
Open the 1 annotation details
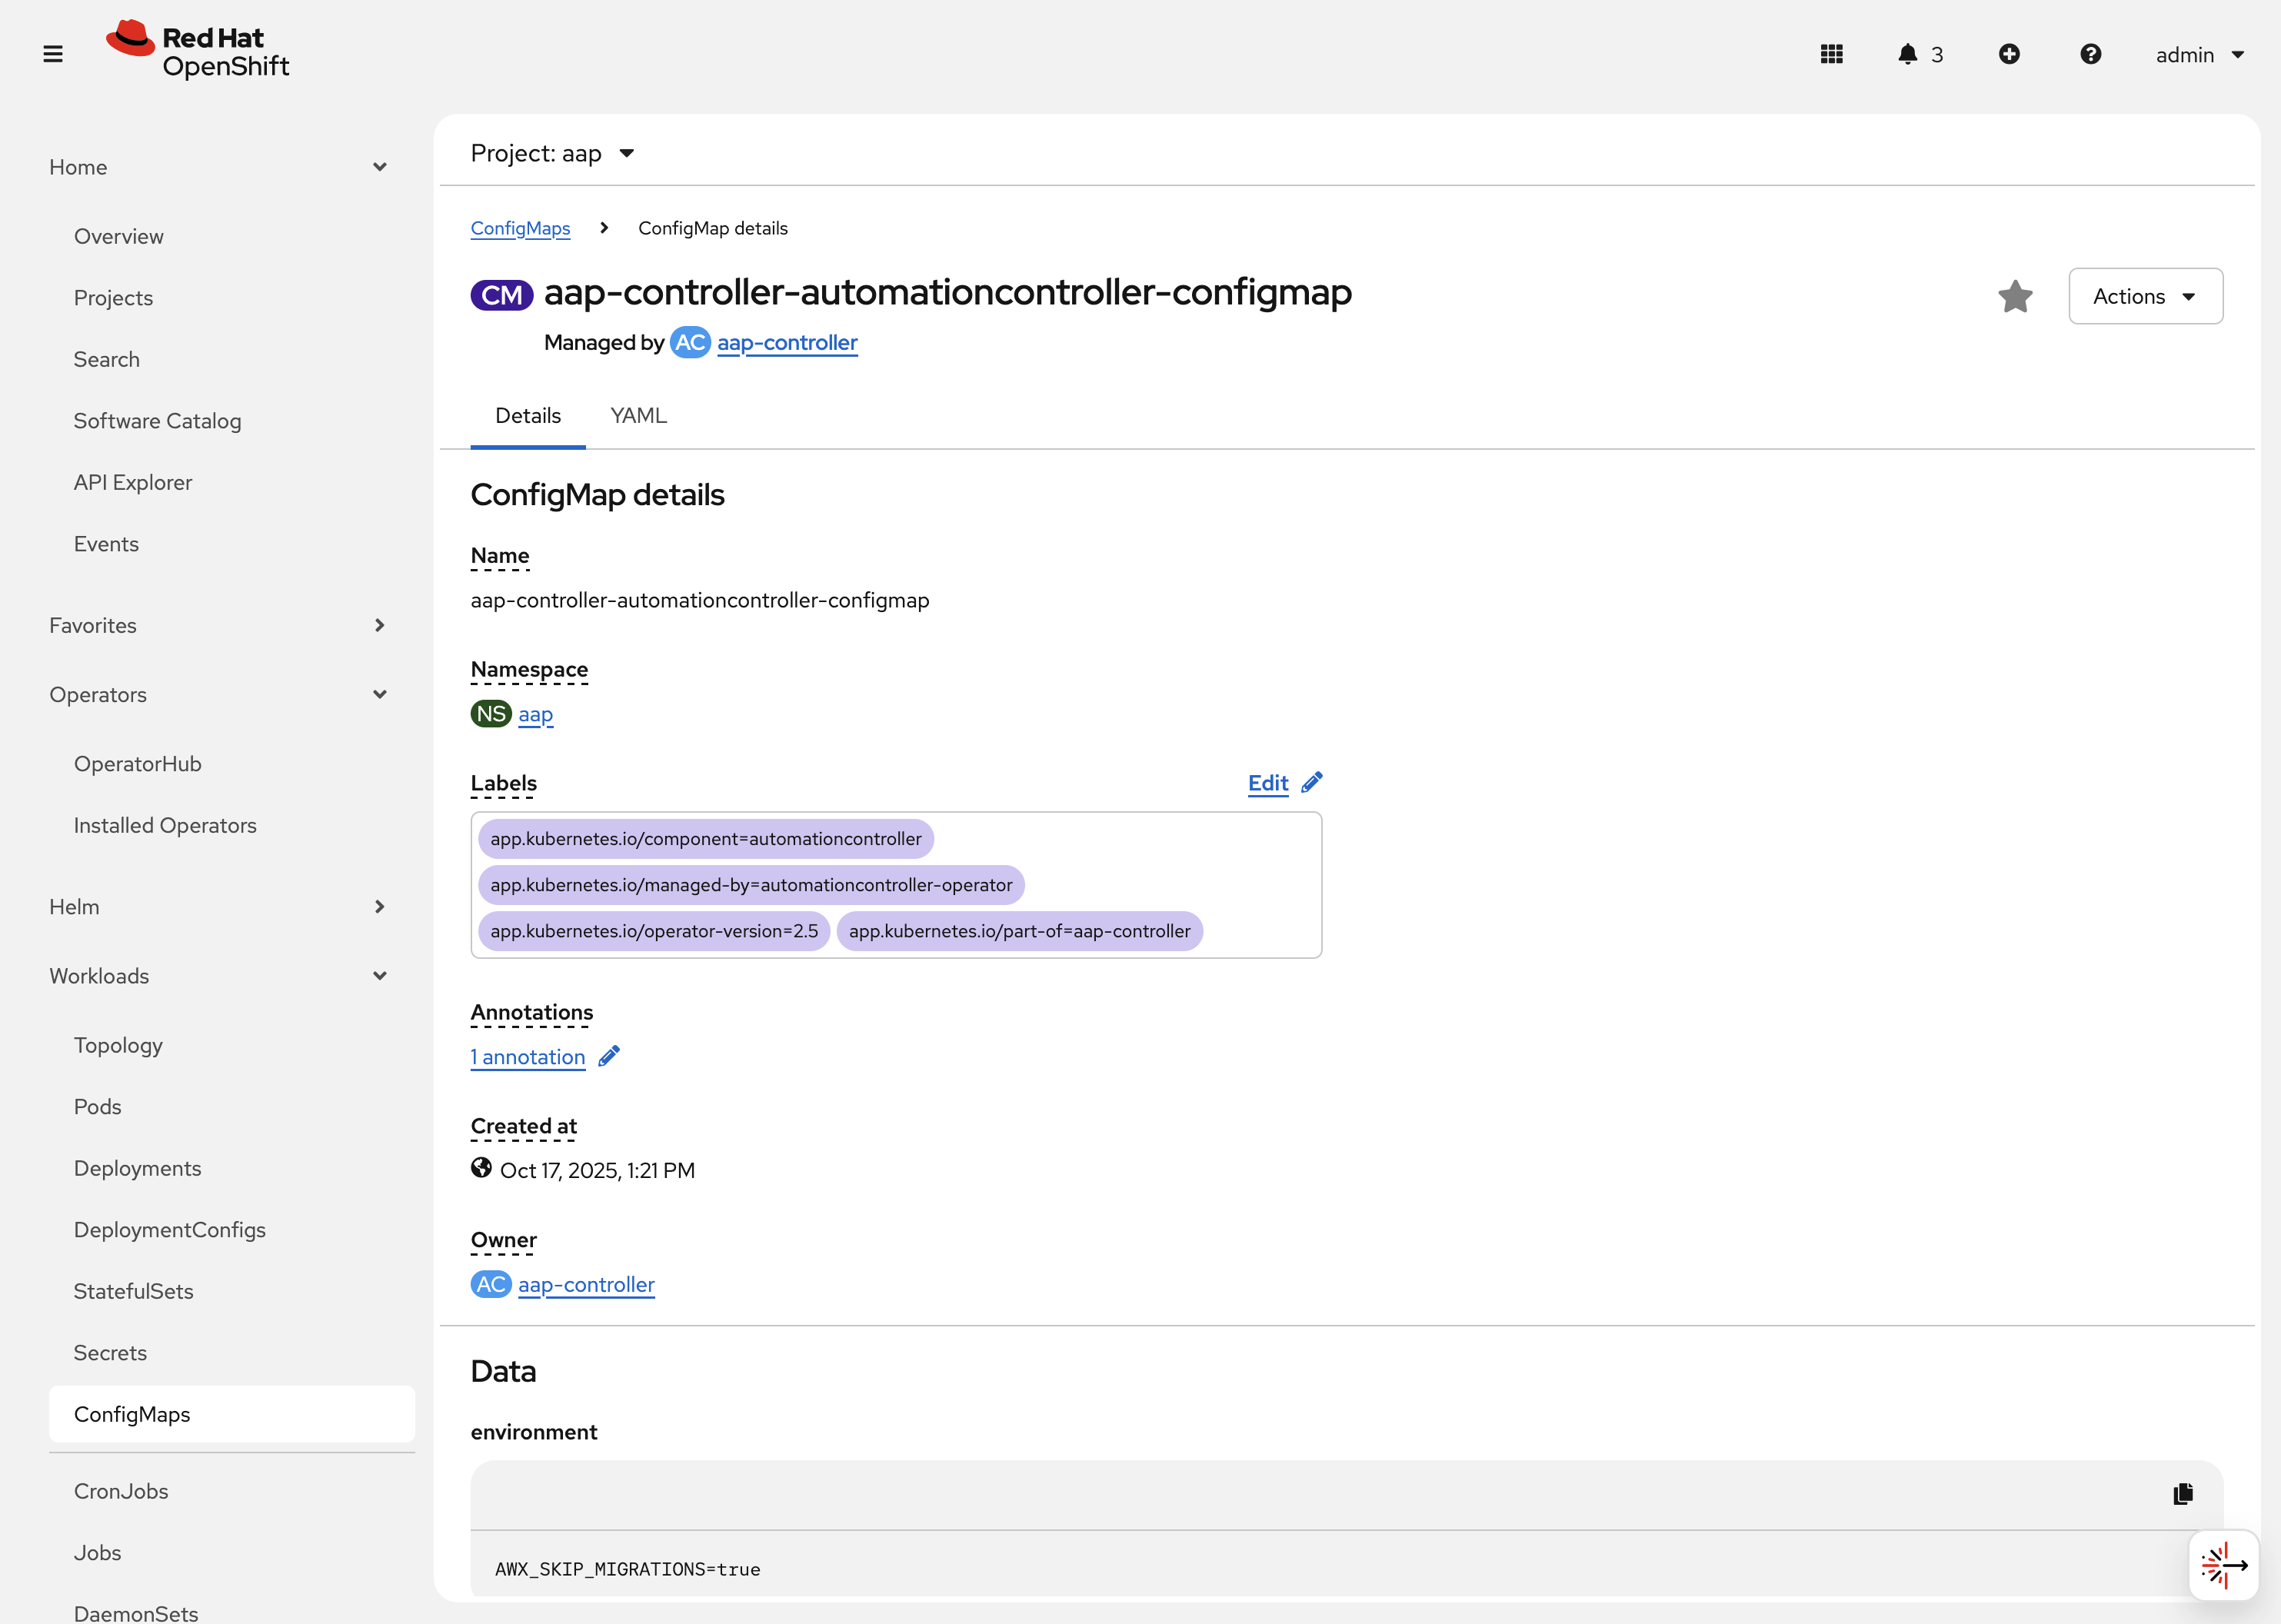[527, 1057]
